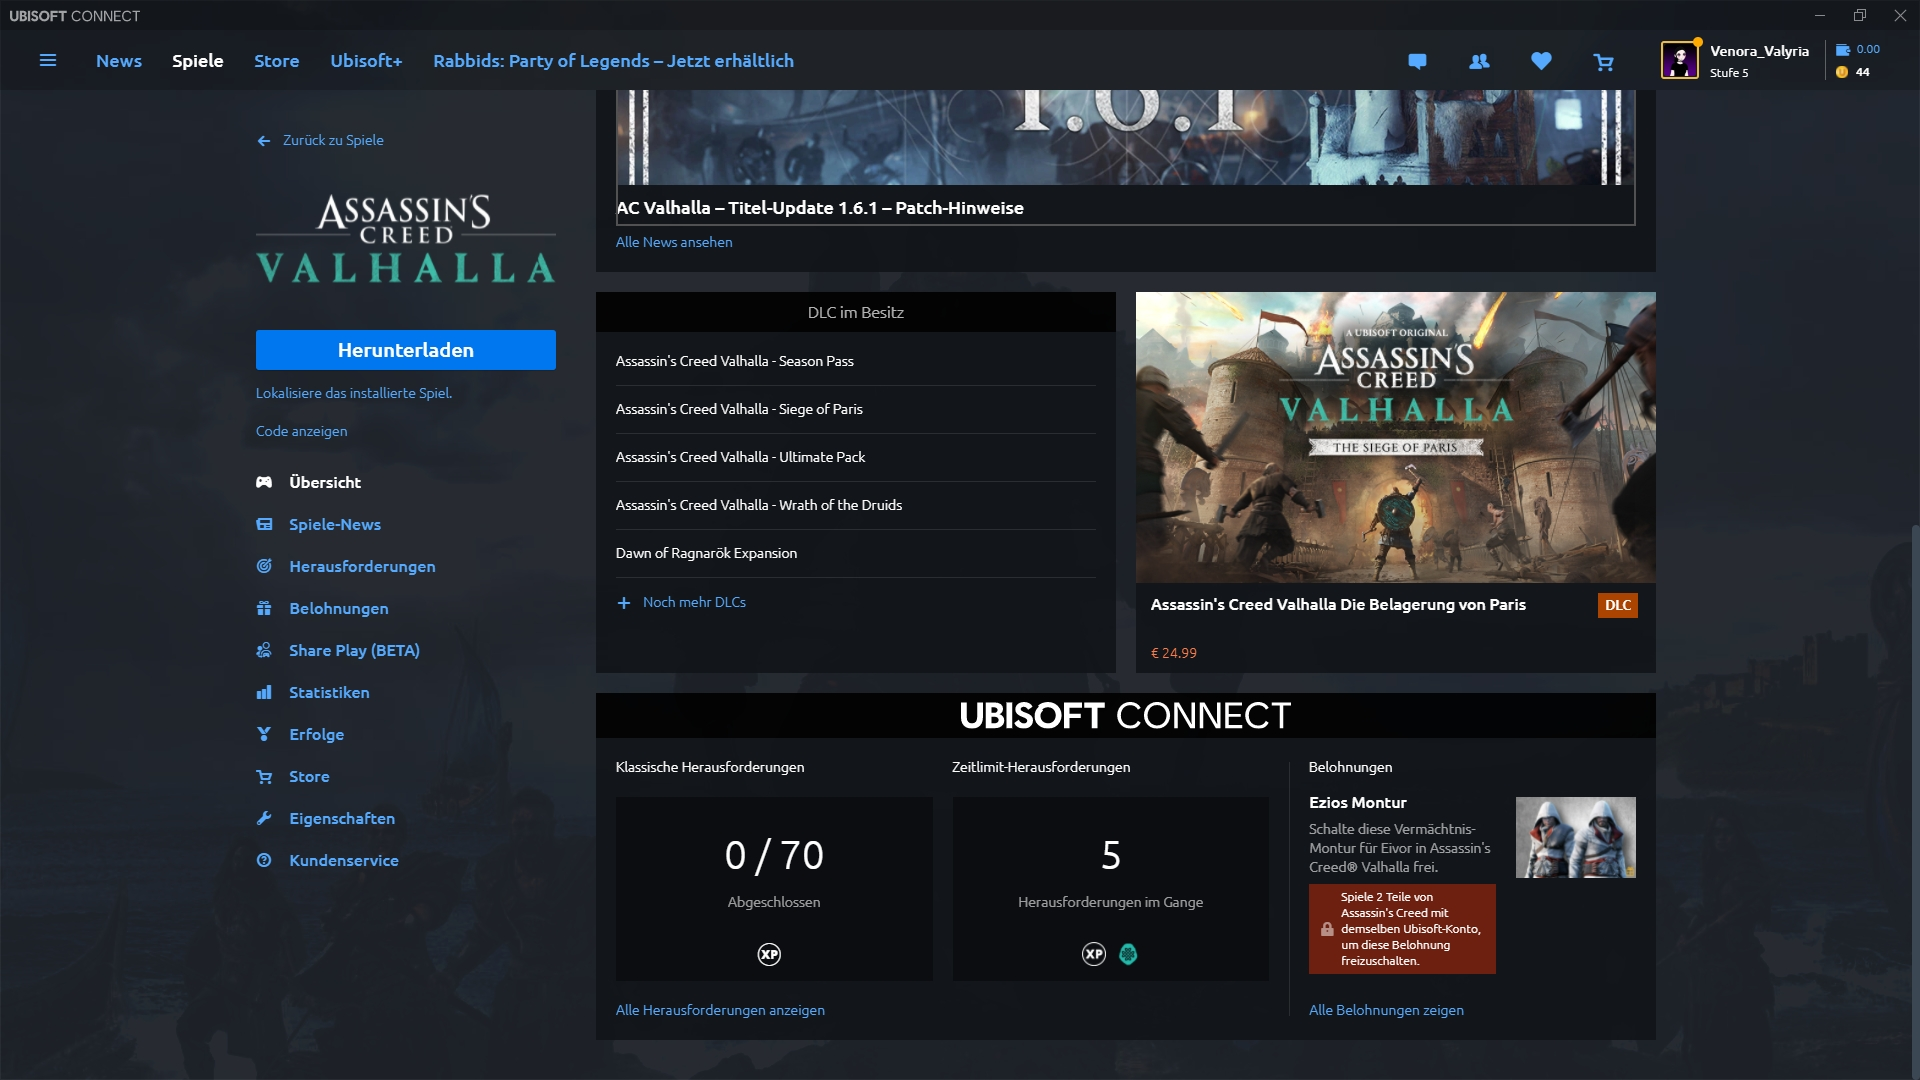Select Ultimate Pack DLC row
Viewport: 1920px width, 1080px height.
856,457
